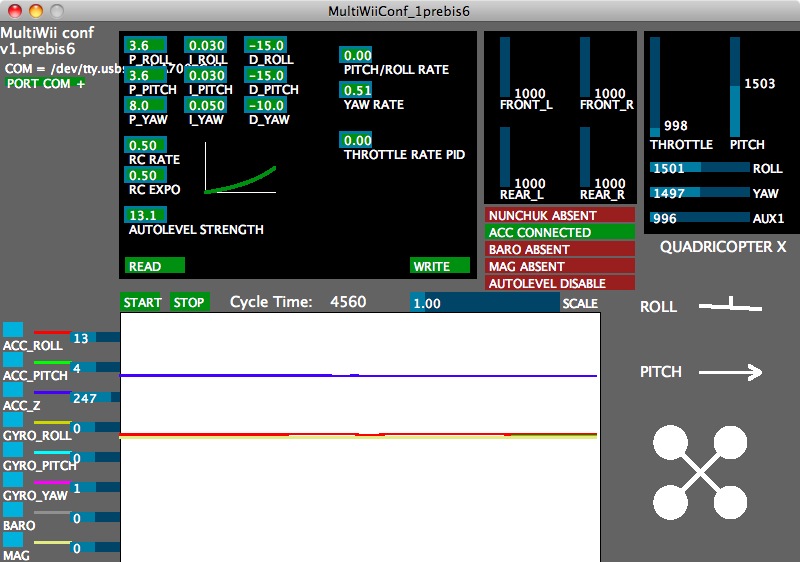Toggle the GYRO_YAW graph square
The width and height of the screenshot is (800, 562).
point(13,480)
